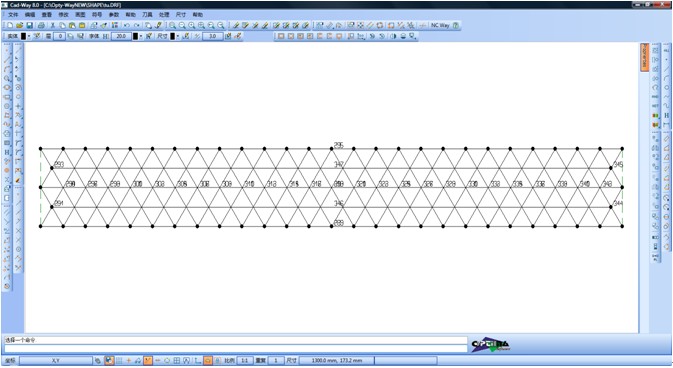Click the black entity color swatch

pos(24,36)
